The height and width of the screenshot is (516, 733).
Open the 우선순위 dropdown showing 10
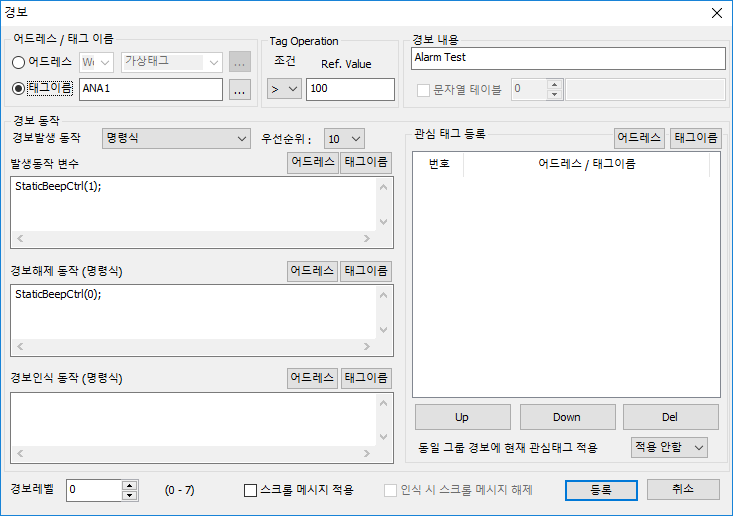pos(344,139)
